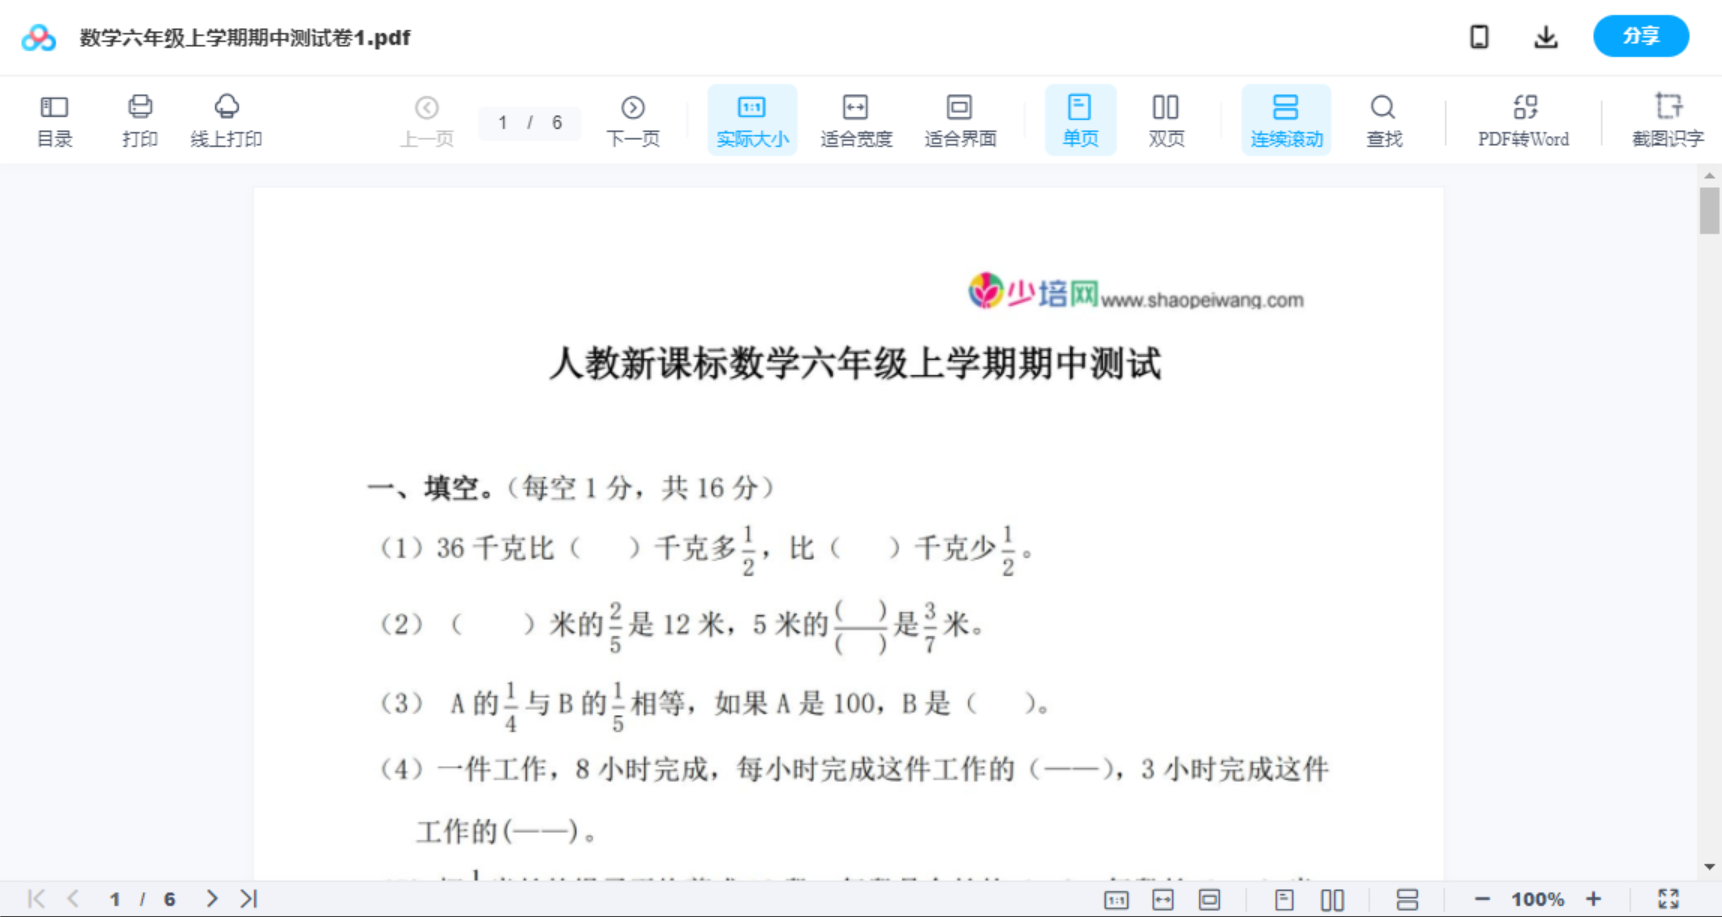Click the 打印 print icon
Screen dimensions: 1722x917
139,119
